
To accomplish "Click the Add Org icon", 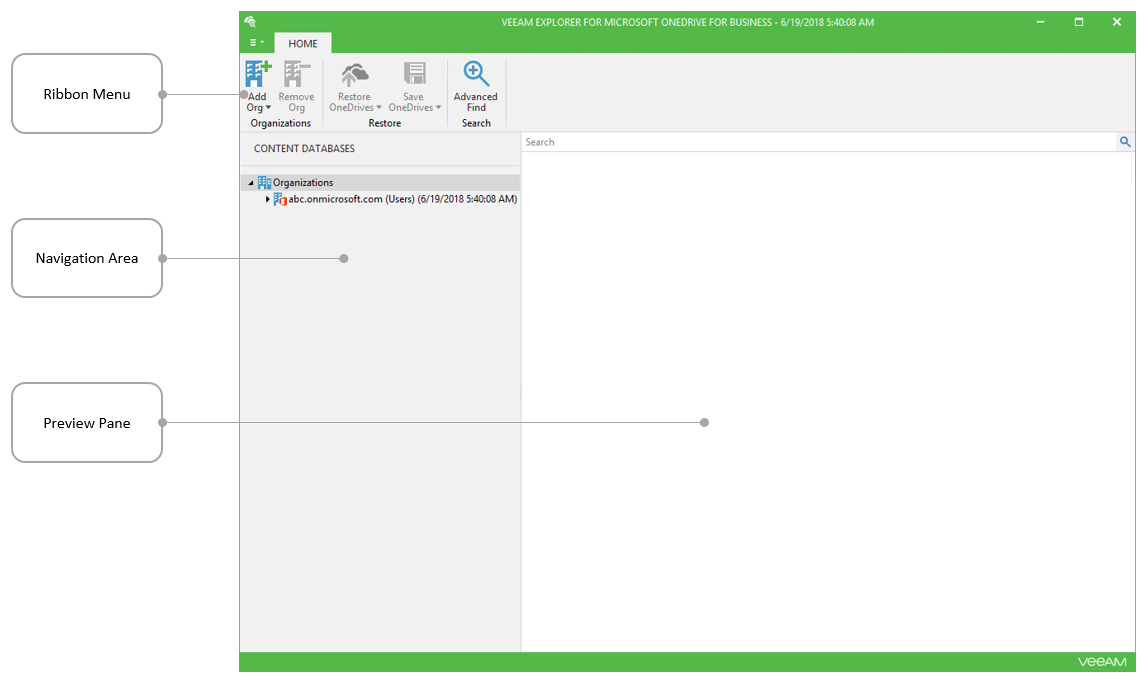I will [x=258, y=73].
